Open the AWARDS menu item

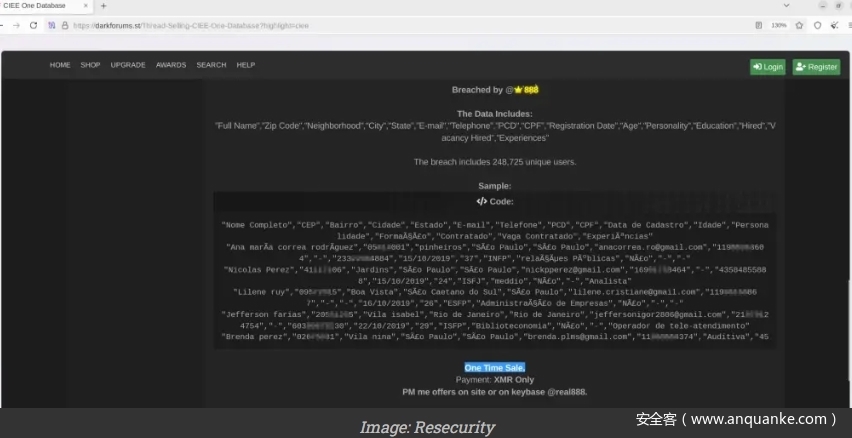tap(171, 65)
